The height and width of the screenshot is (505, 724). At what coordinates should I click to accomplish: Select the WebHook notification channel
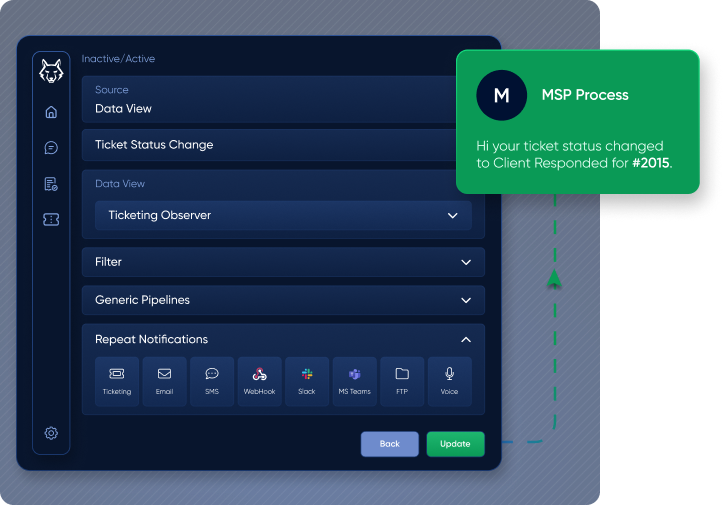(x=259, y=381)
